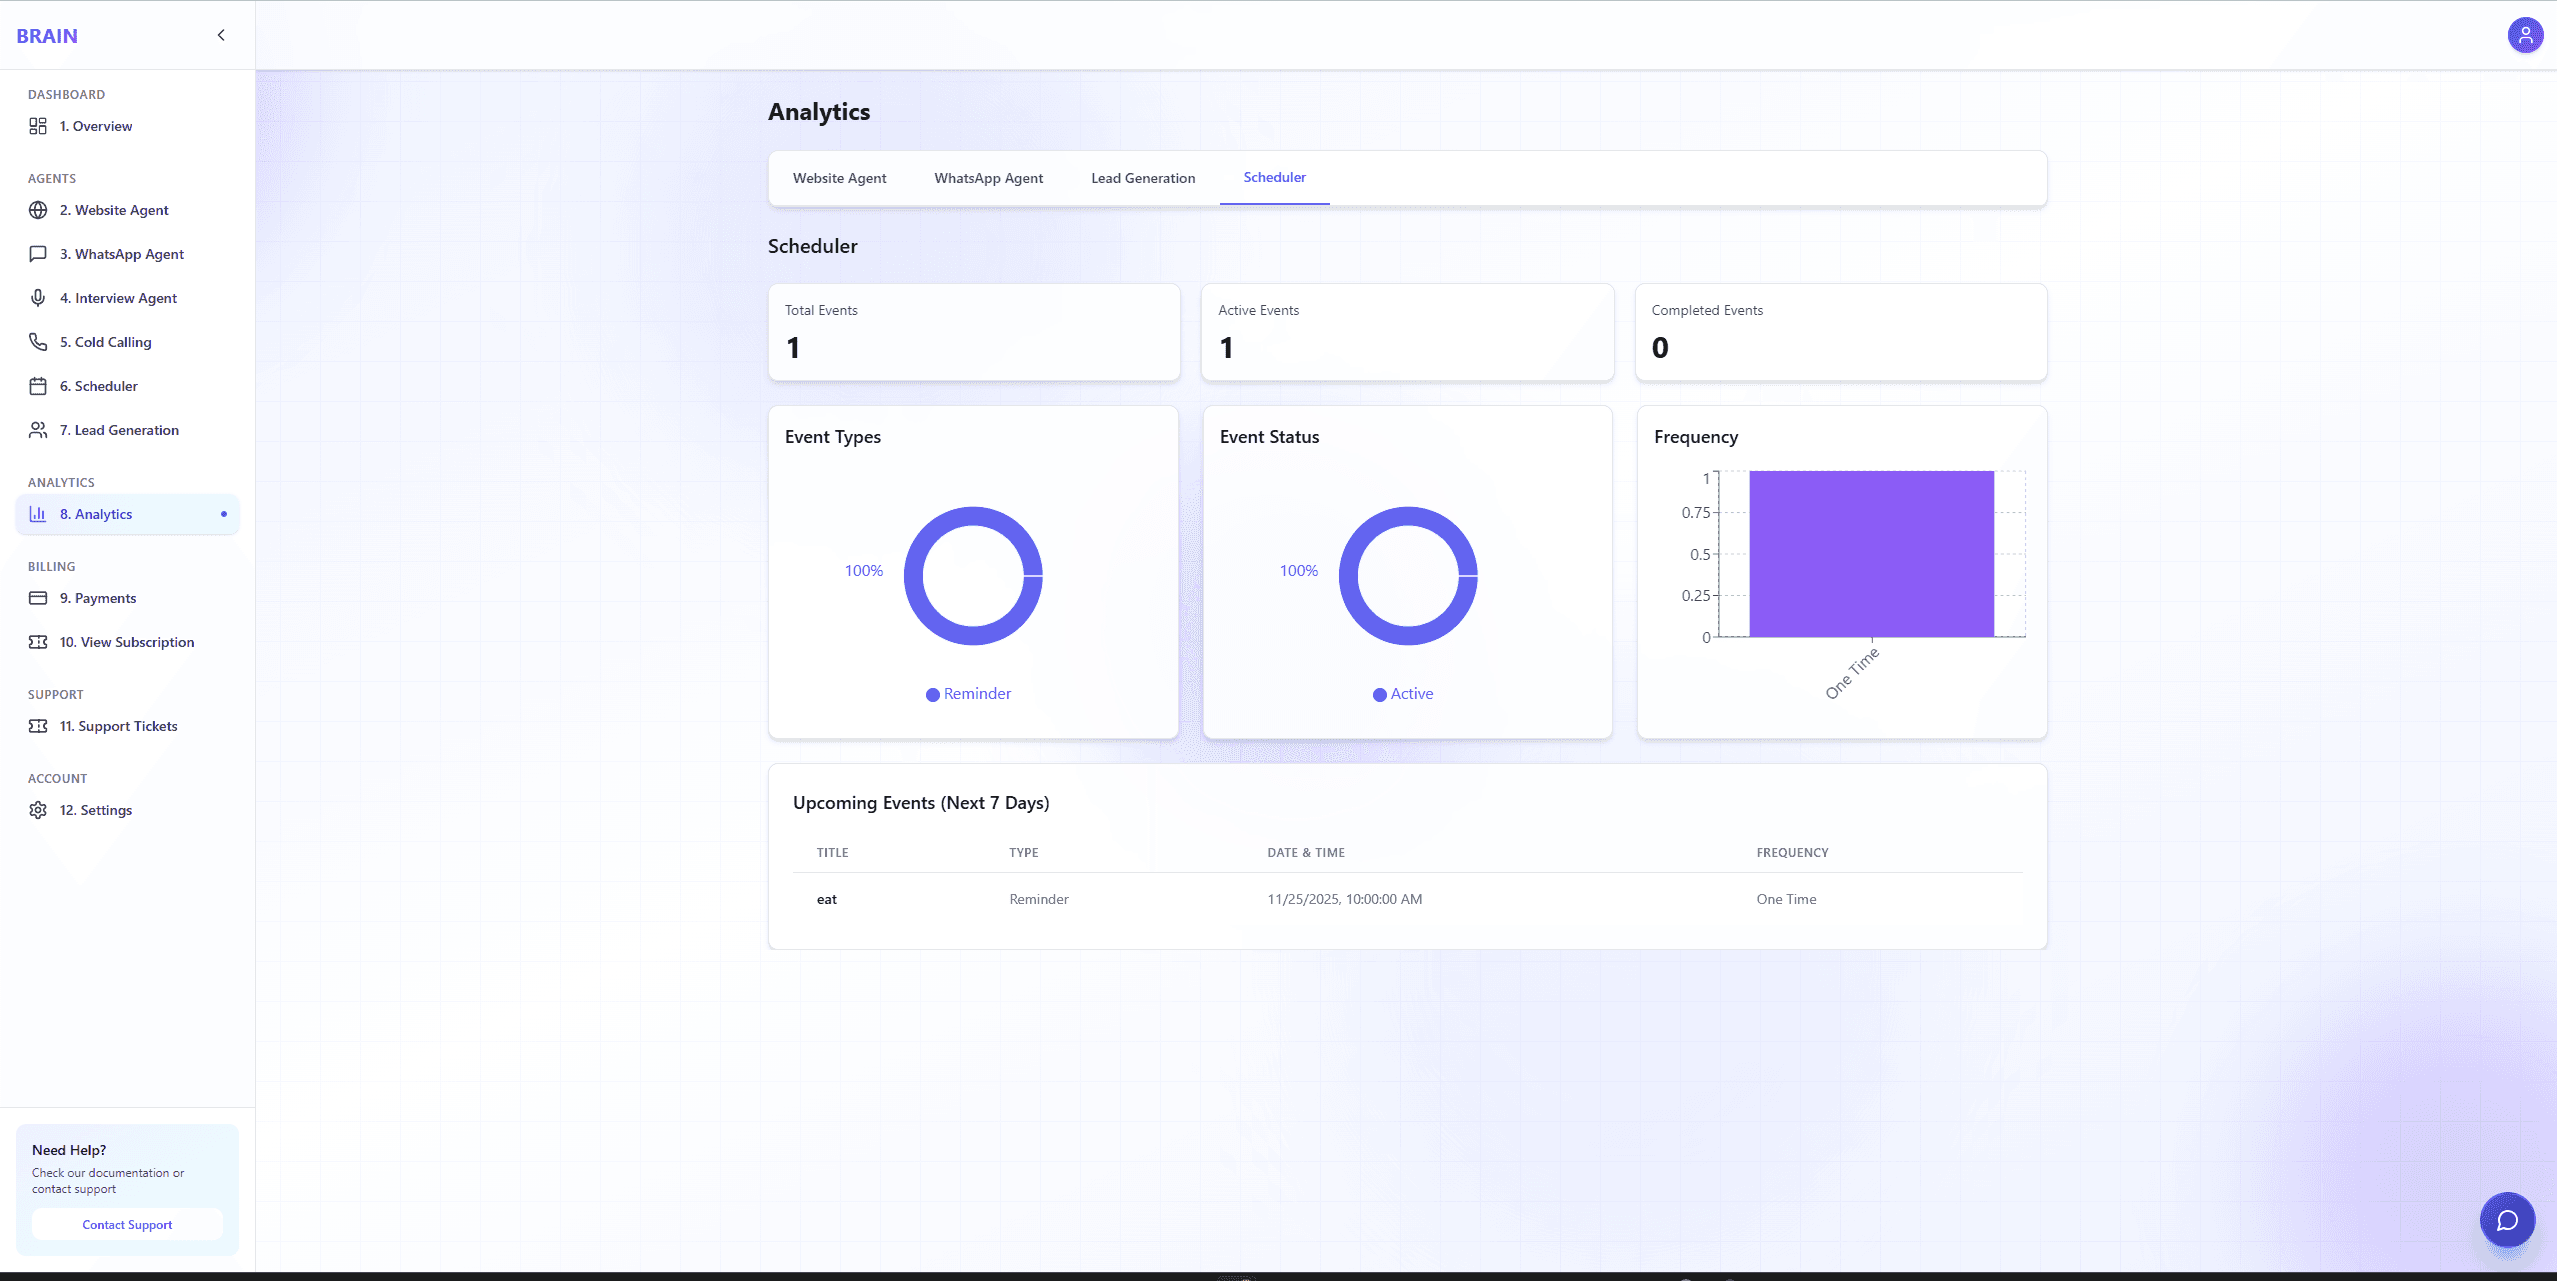
Task: Click the Scheduler calendar icon in sidebar
Action: click(38, 386)
